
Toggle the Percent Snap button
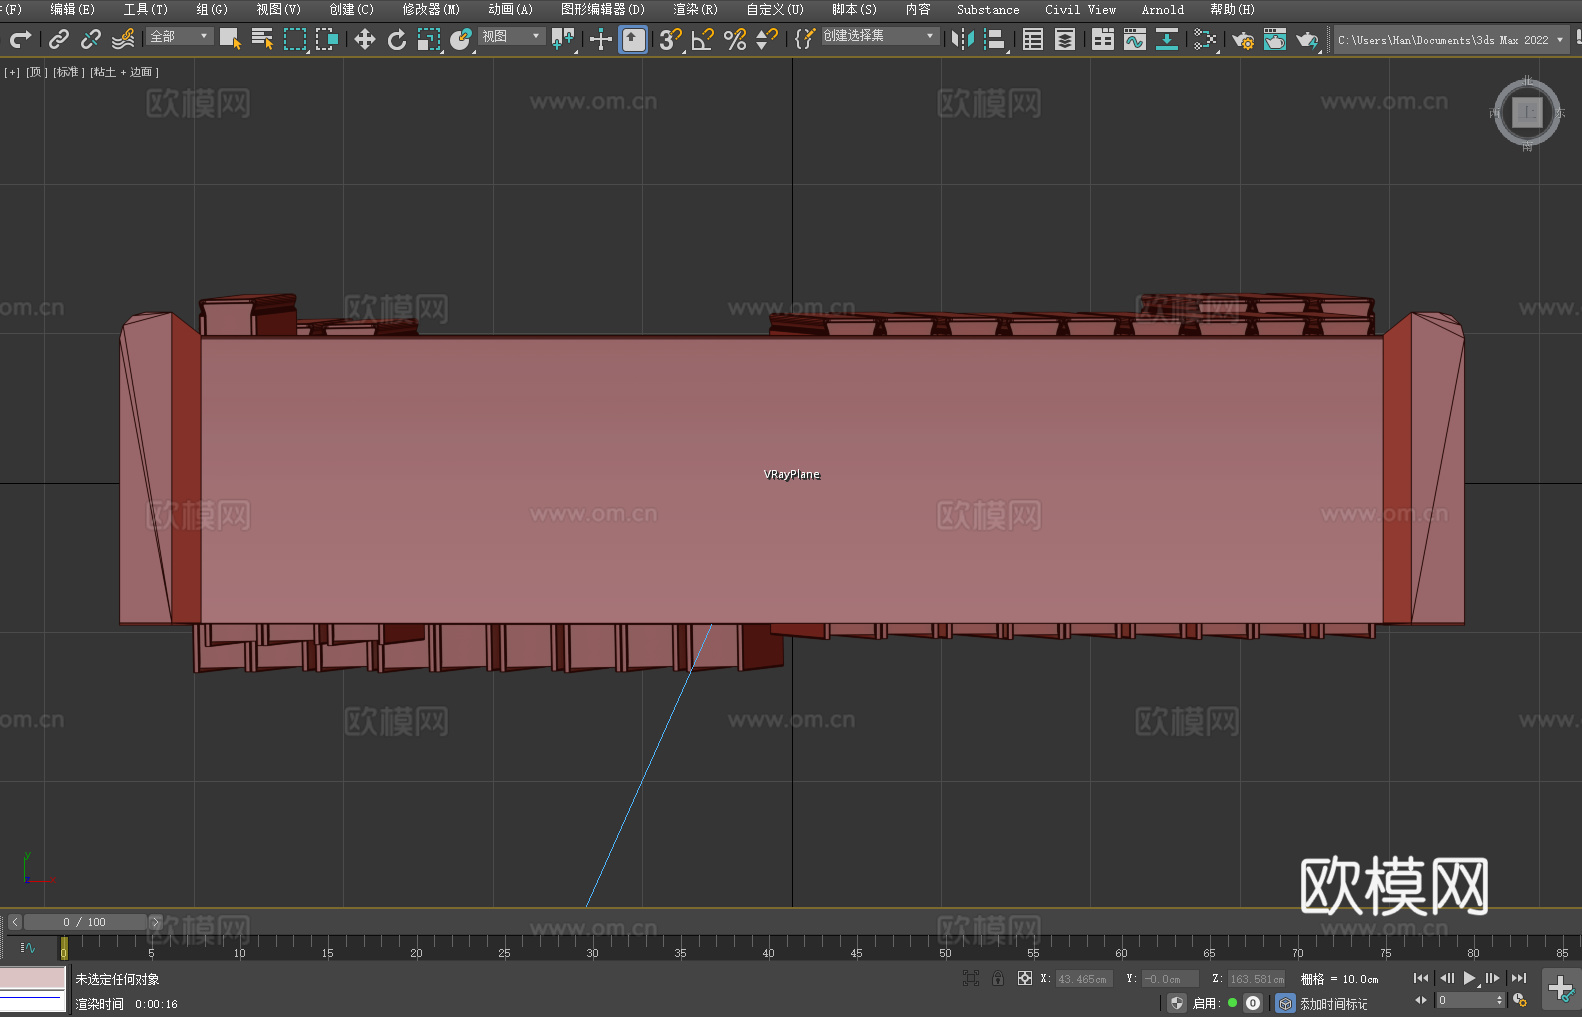click(x=735, y=39)
